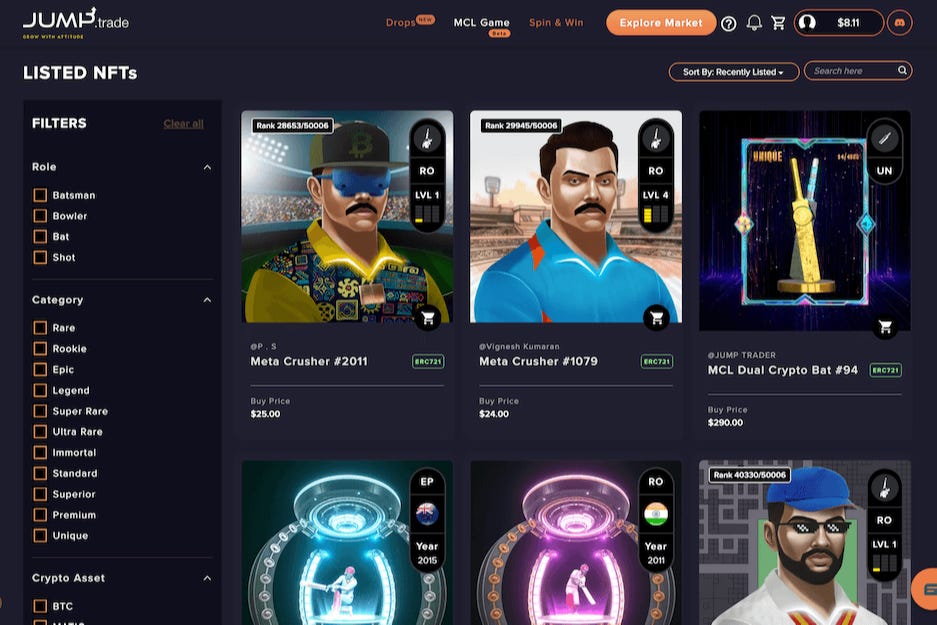
Task: Toggle the Rookie category checkbox
Action: coord(40,348)
